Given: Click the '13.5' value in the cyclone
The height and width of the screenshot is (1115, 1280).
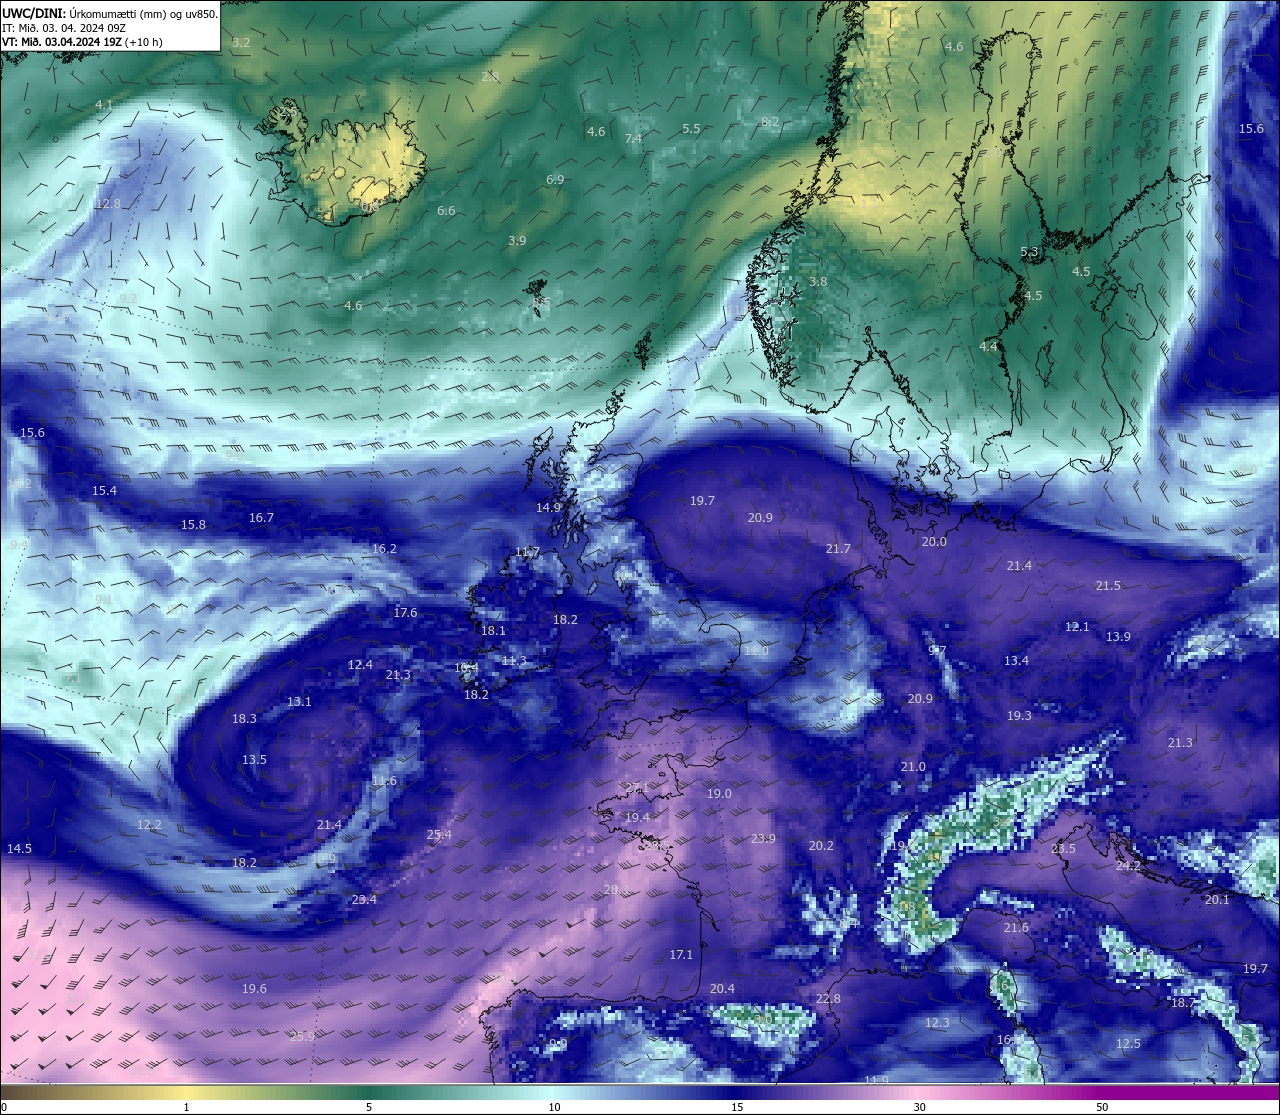Looking at the screenshot, I should point(254,760).
